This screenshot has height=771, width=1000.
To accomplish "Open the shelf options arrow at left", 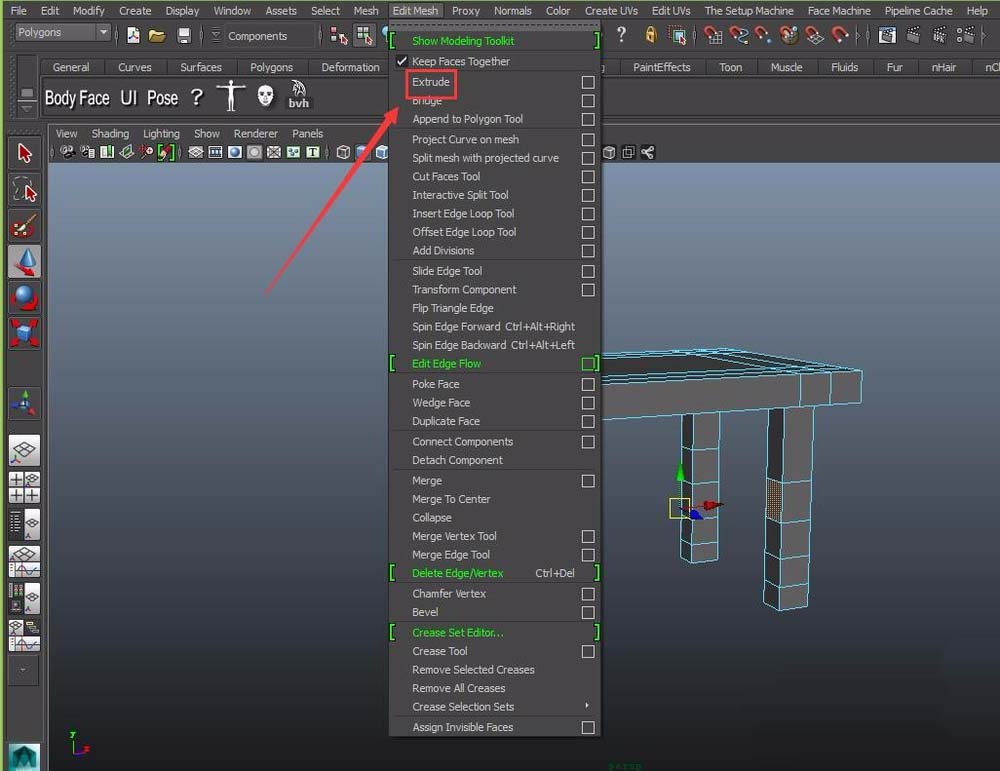I will pyautogui.click(x=27, y=109).
